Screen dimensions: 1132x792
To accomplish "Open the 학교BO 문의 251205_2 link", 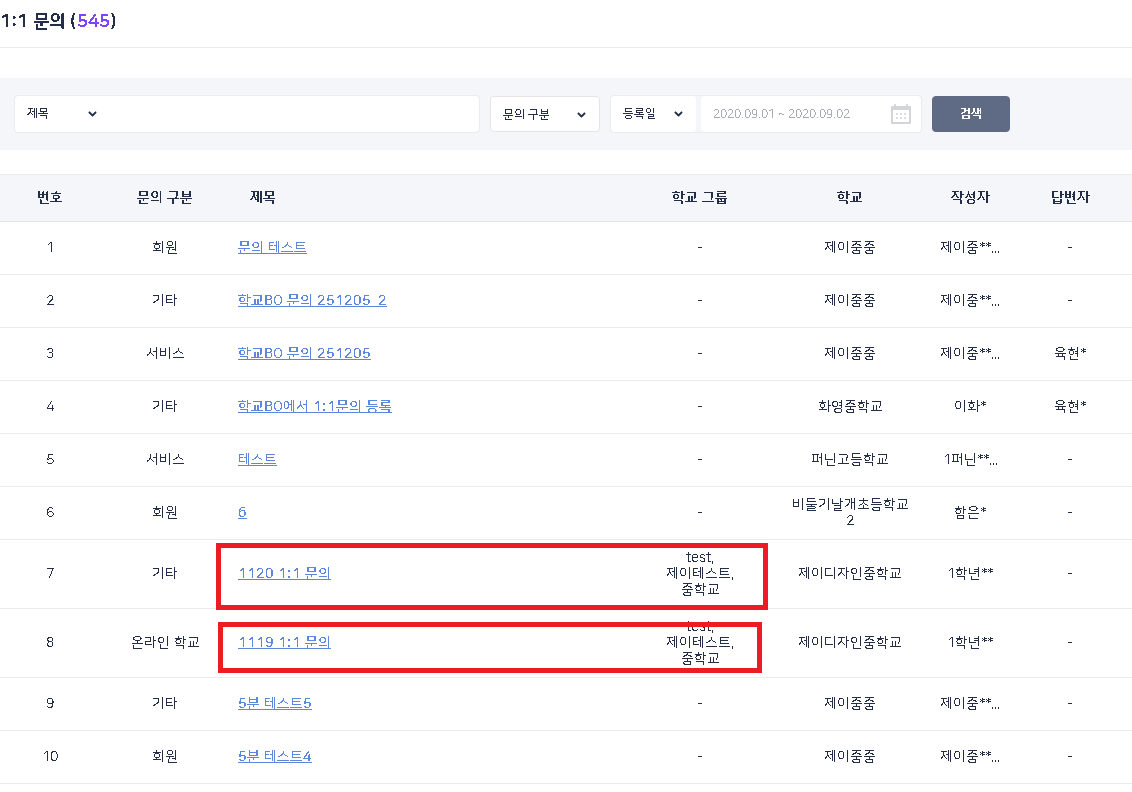I will (x=312, y=300).
